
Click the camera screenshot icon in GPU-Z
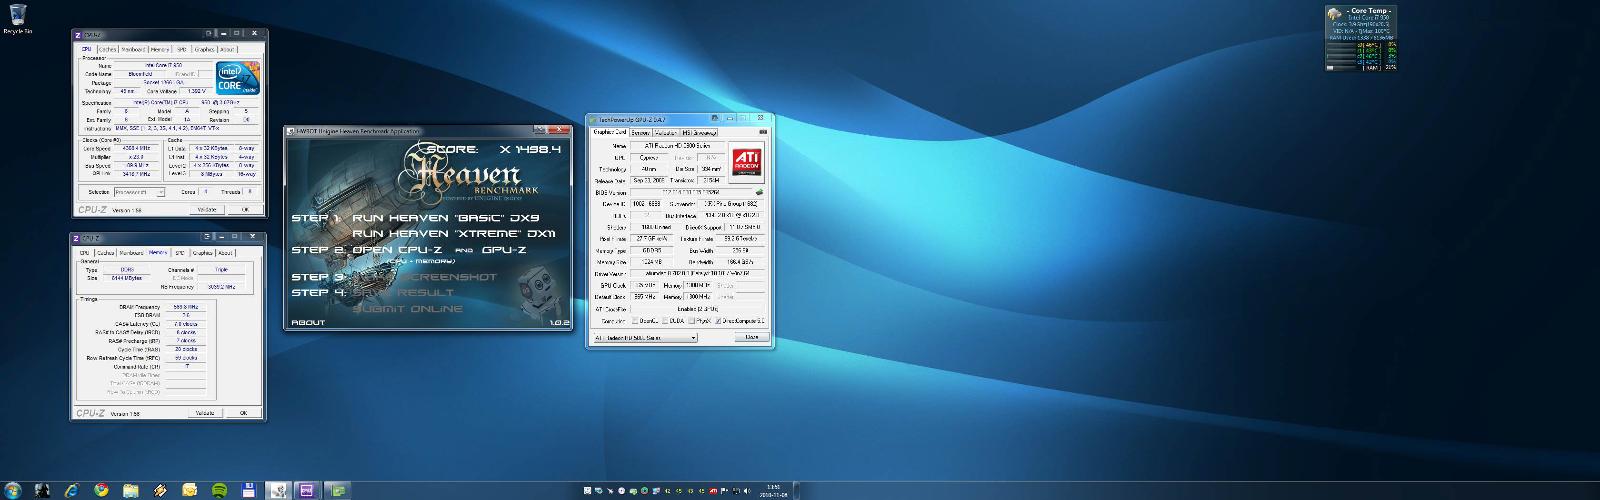(763, 132)
